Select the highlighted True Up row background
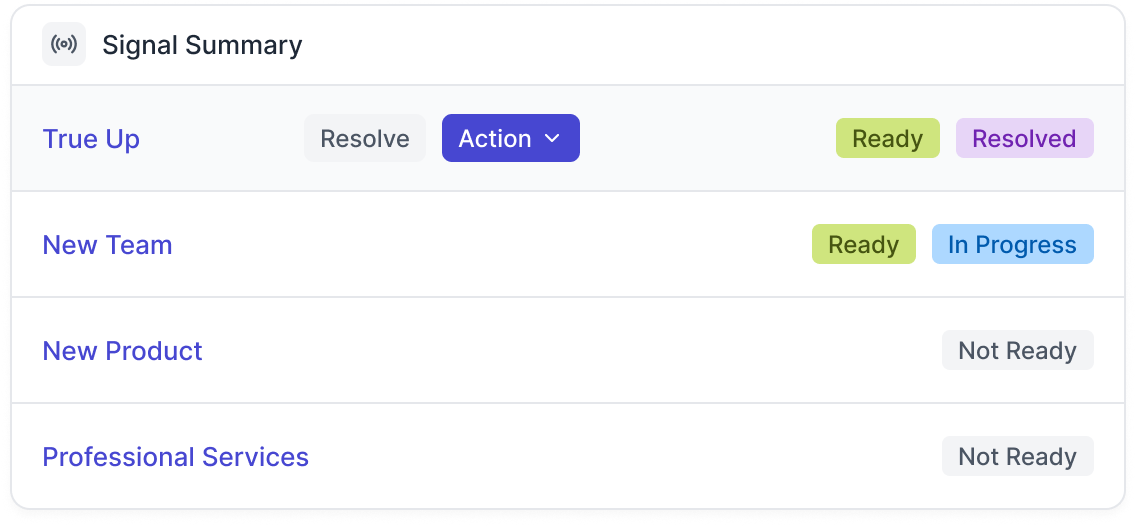The height and width of the screenshot is (526, 1136). tap(700, 139)
